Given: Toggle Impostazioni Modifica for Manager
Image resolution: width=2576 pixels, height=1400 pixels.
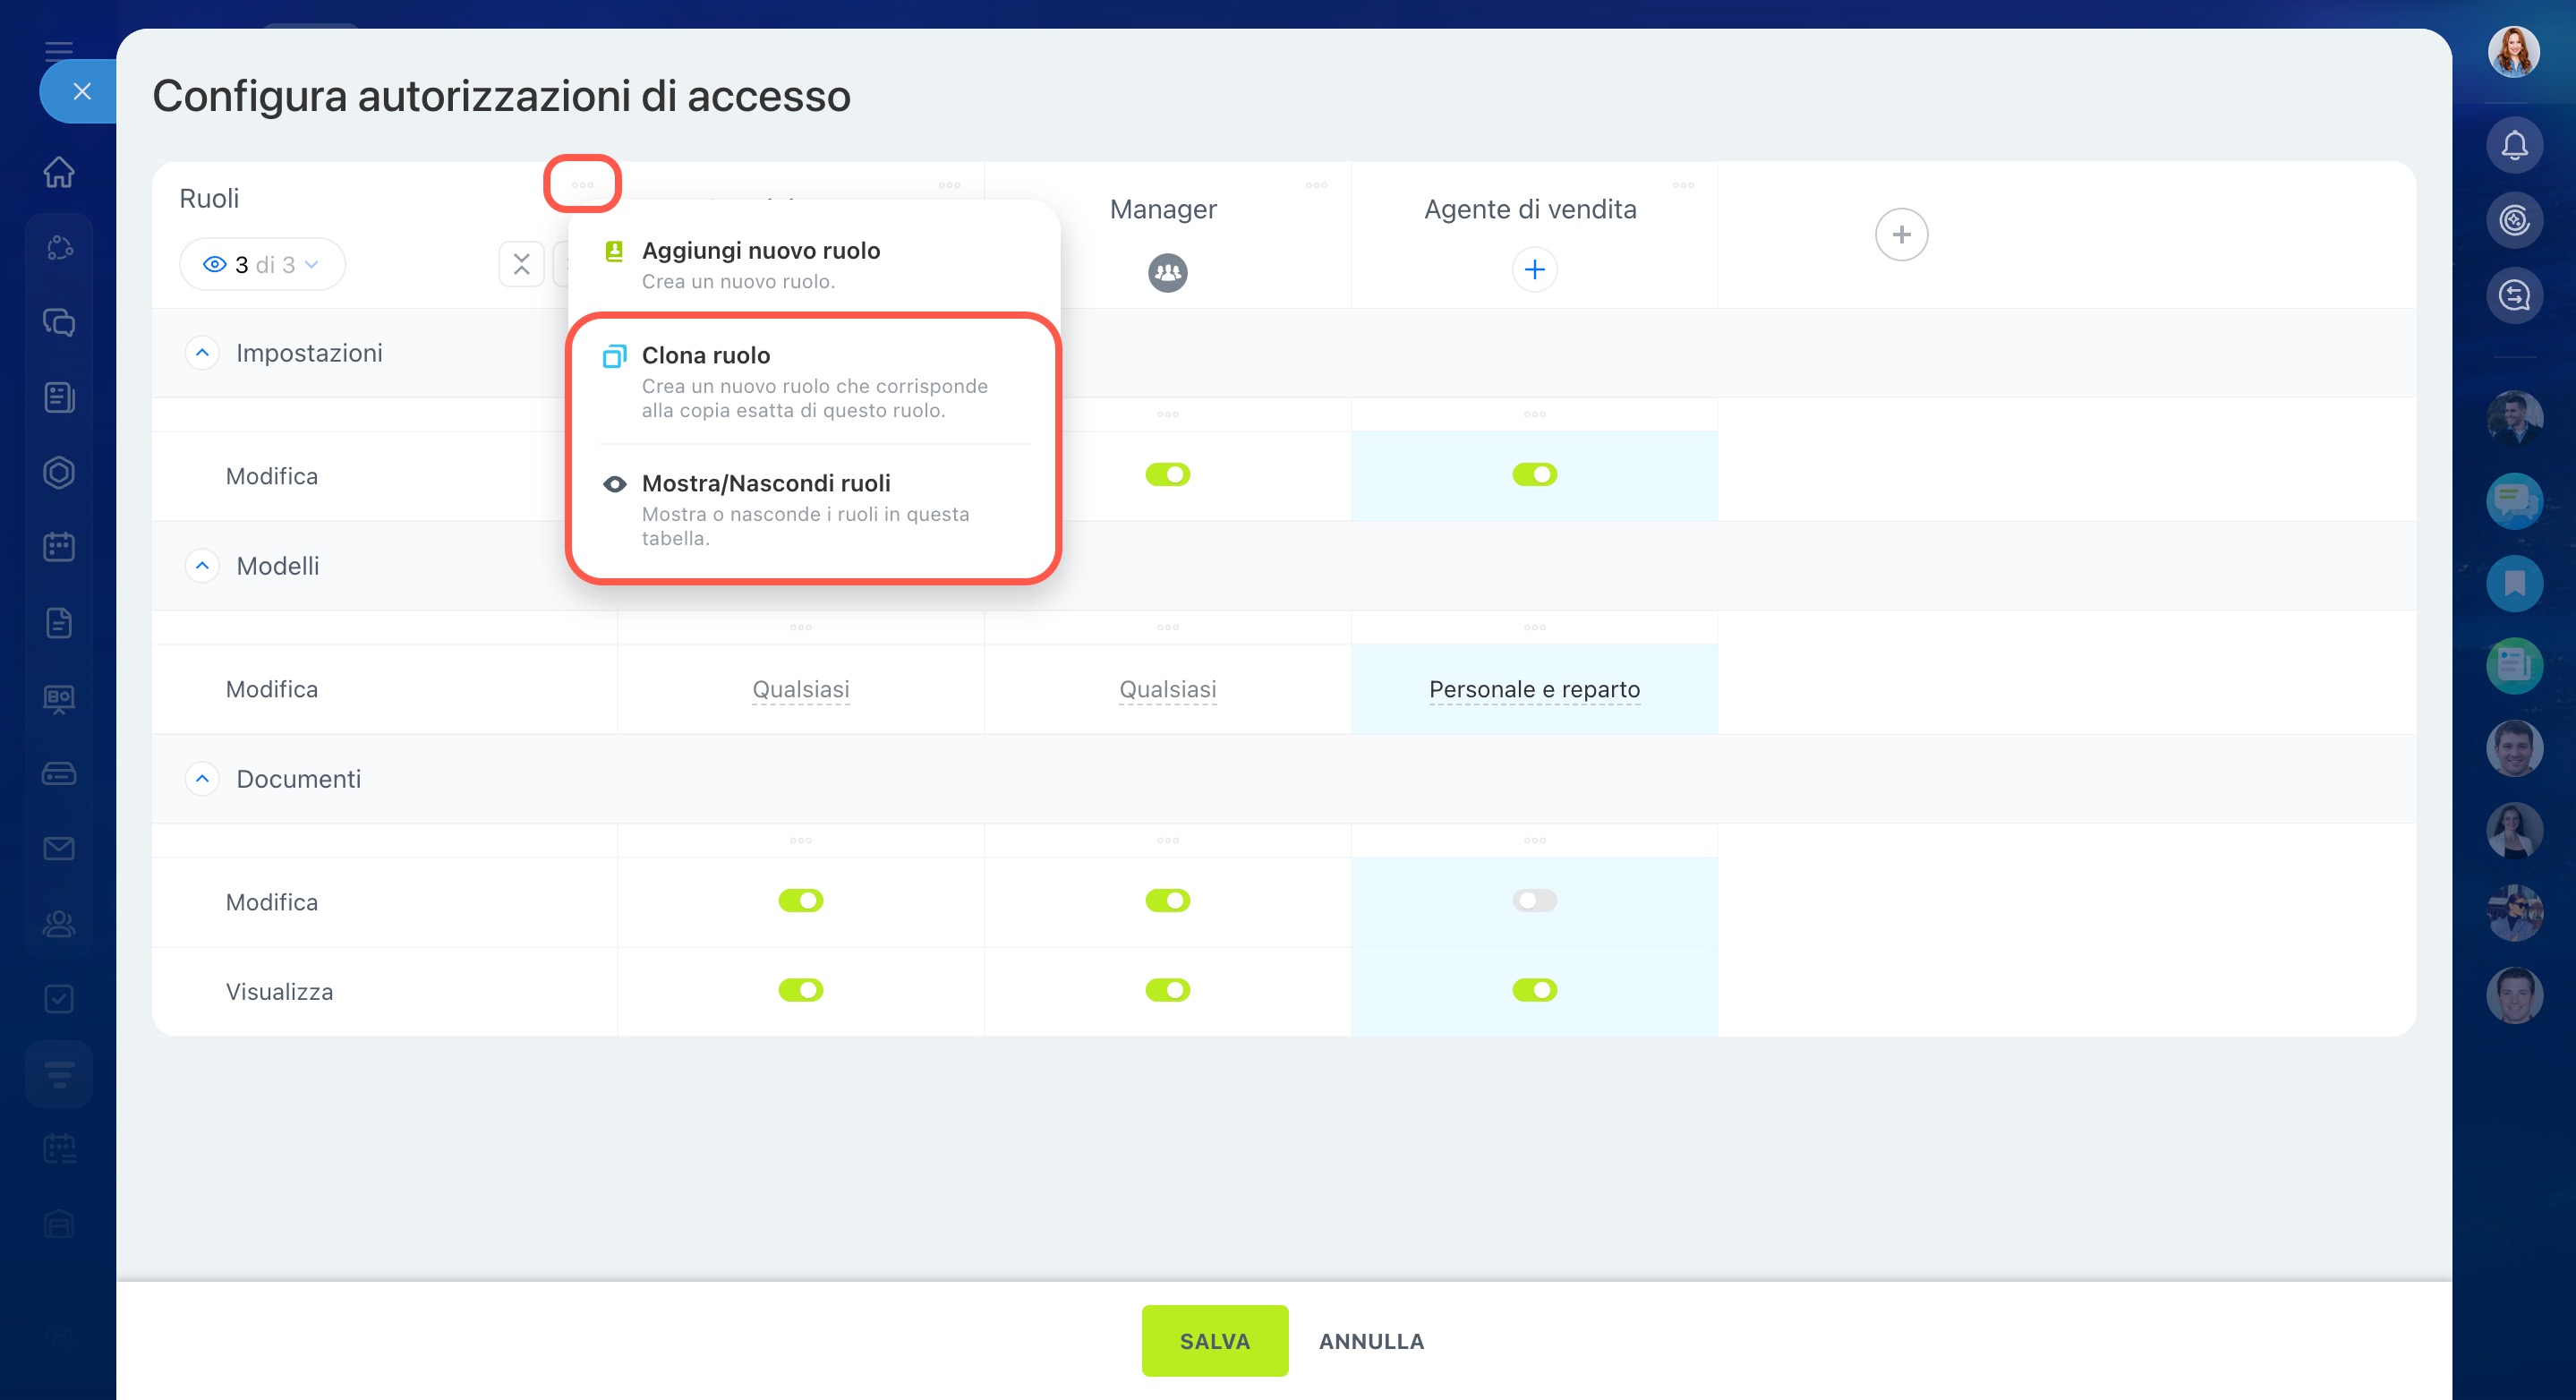Looking at the screenshot, I should pos(1167,475).
